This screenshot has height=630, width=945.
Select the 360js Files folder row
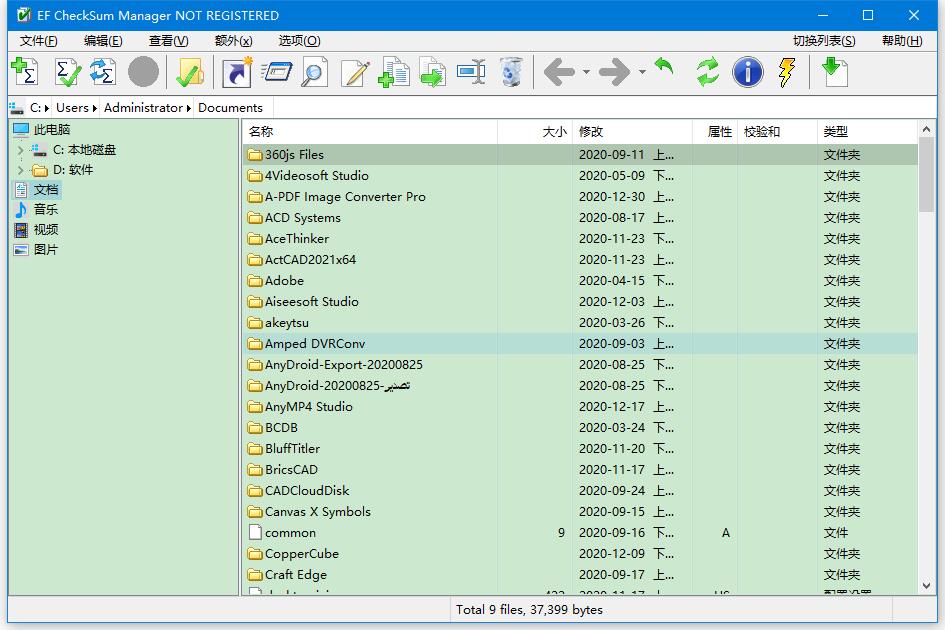click(580, 155)
